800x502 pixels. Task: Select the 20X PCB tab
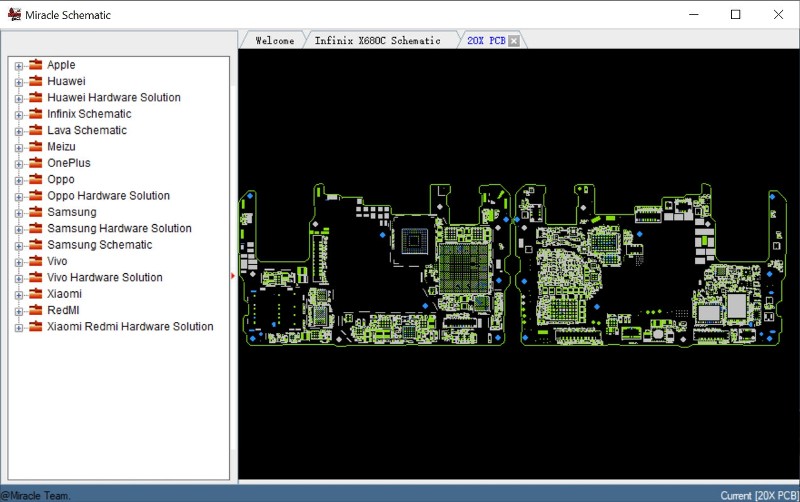[x=486, y=40]
